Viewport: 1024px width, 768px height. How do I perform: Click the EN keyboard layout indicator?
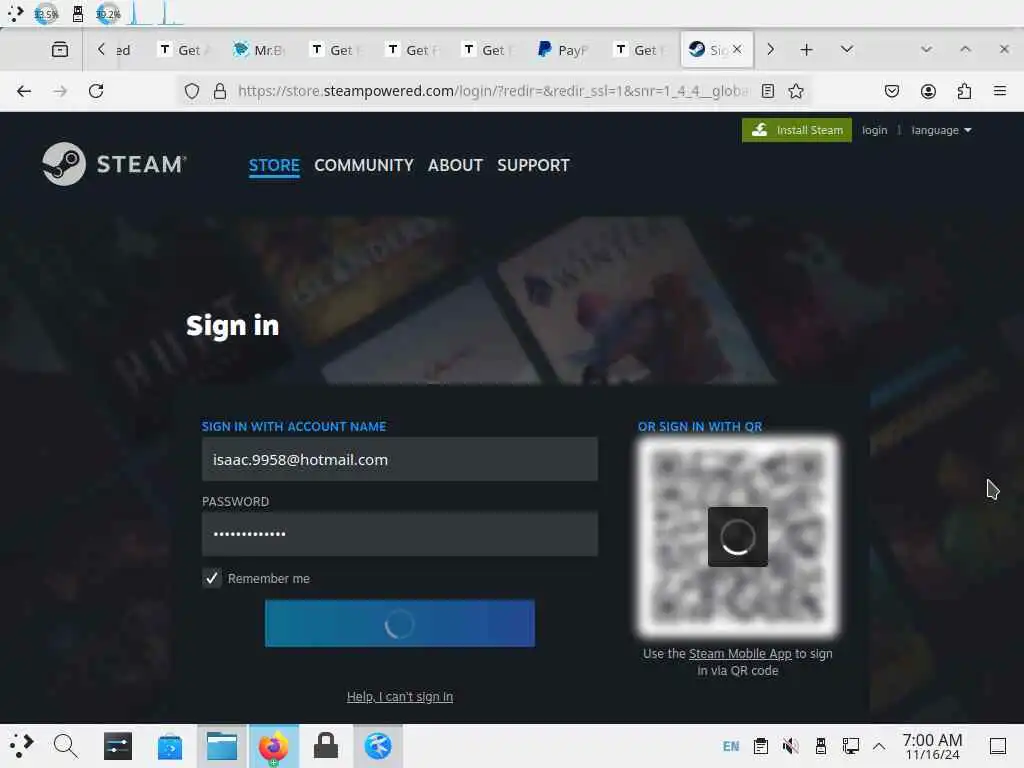point(731,746)
